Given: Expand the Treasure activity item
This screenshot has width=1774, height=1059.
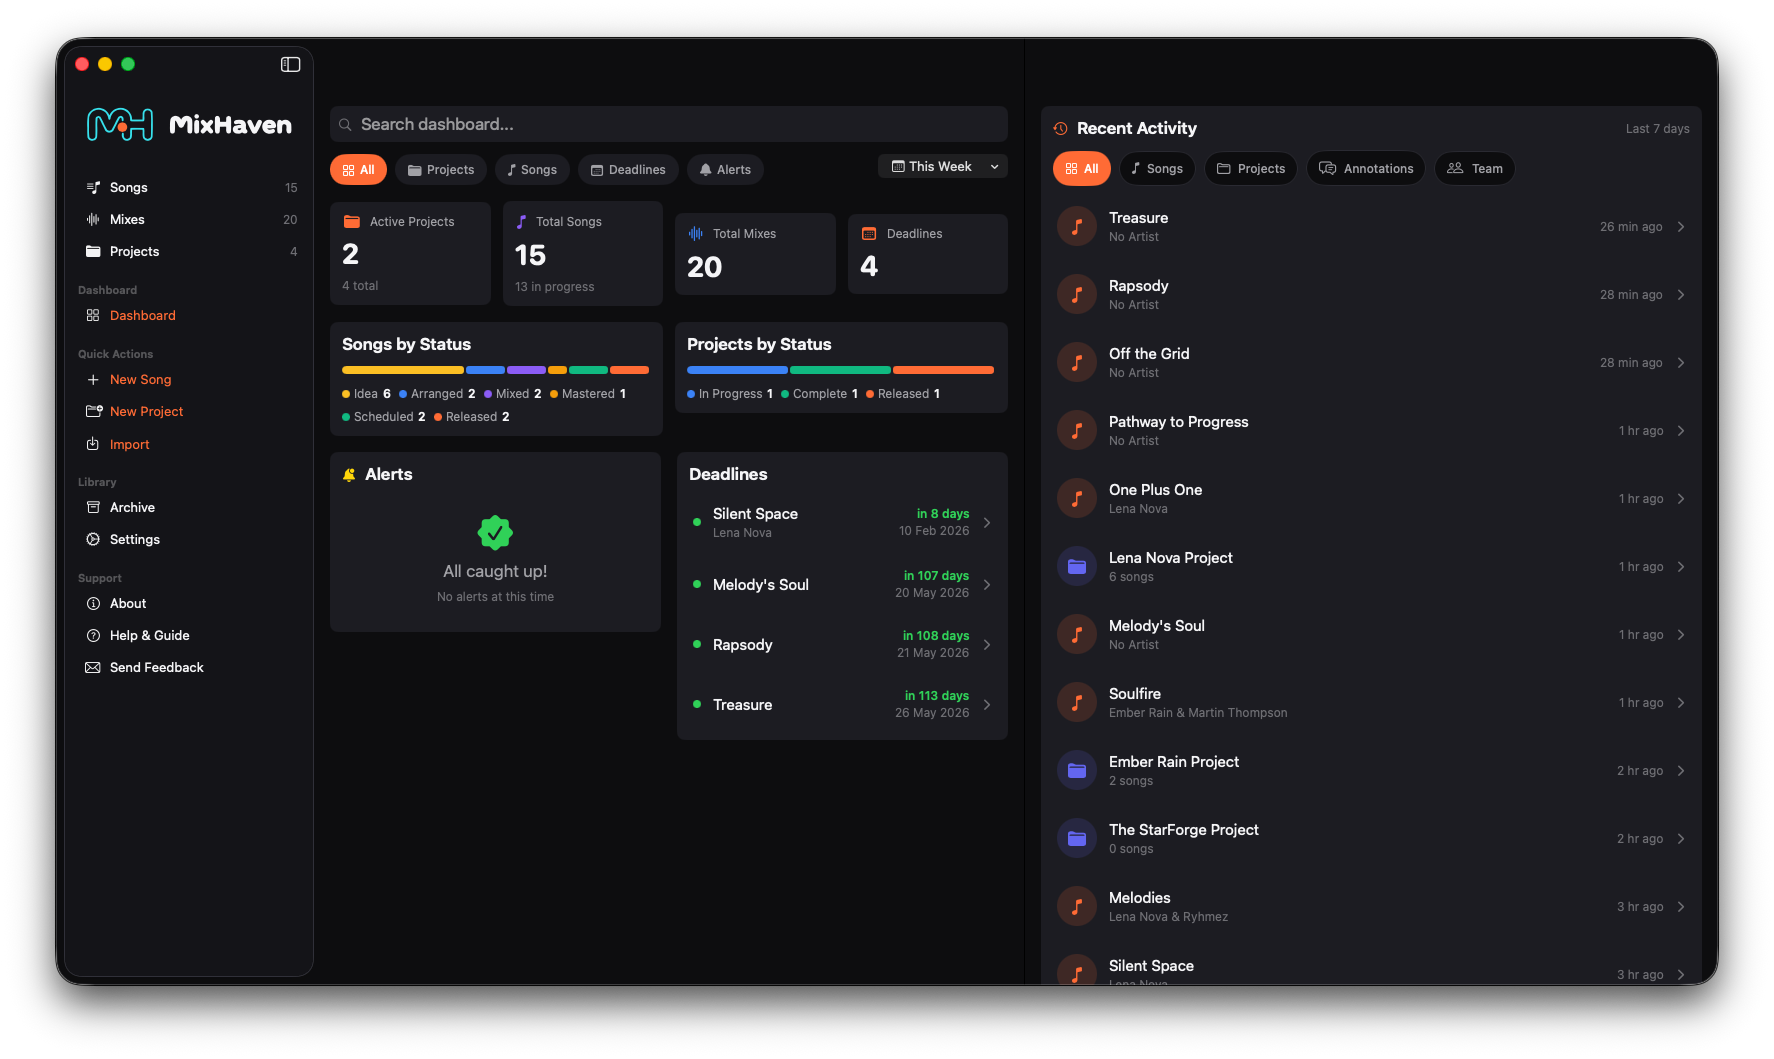Looking at the screenshot, I should pyautogui.click(x=1681, y=227).
